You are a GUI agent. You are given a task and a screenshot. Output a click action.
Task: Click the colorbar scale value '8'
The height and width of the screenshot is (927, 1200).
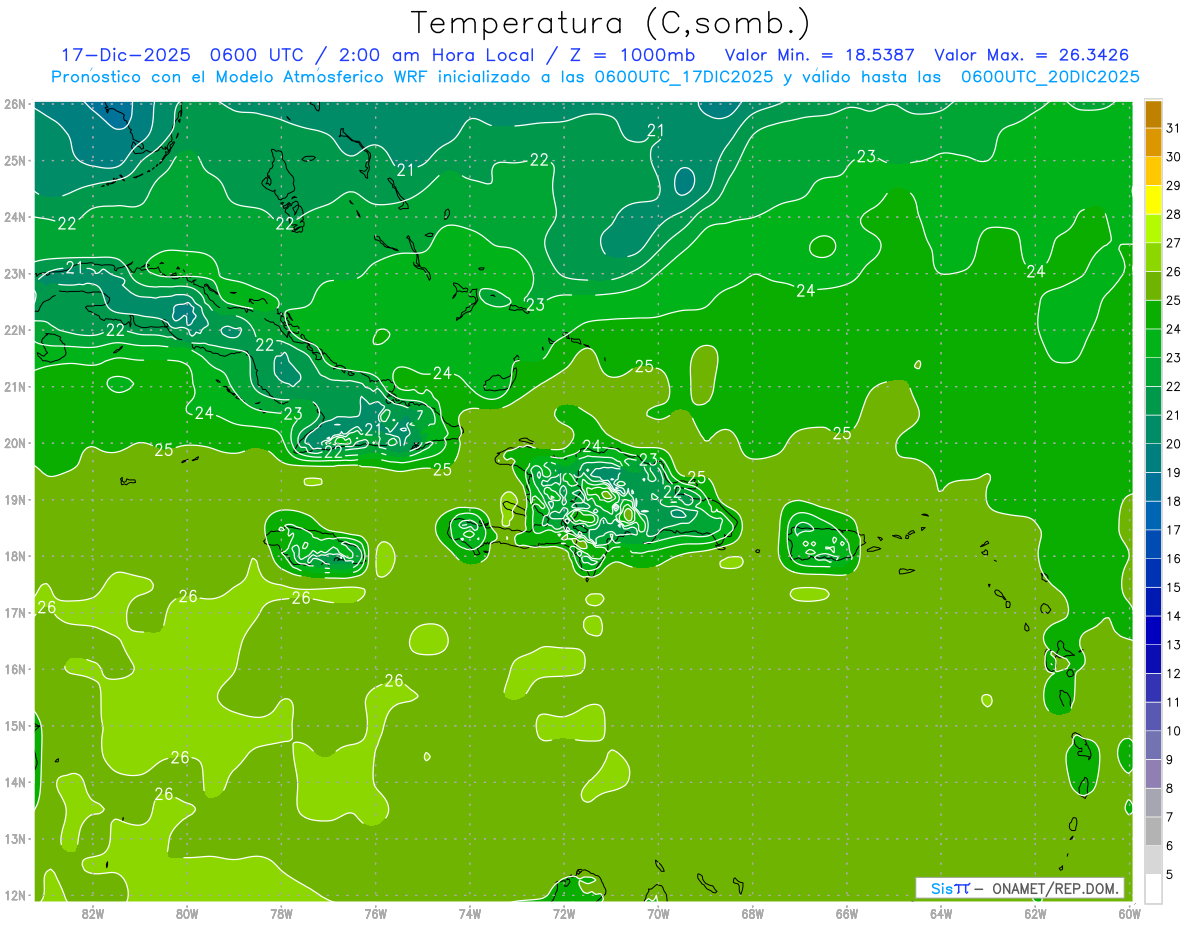(x=1170, y=788)
